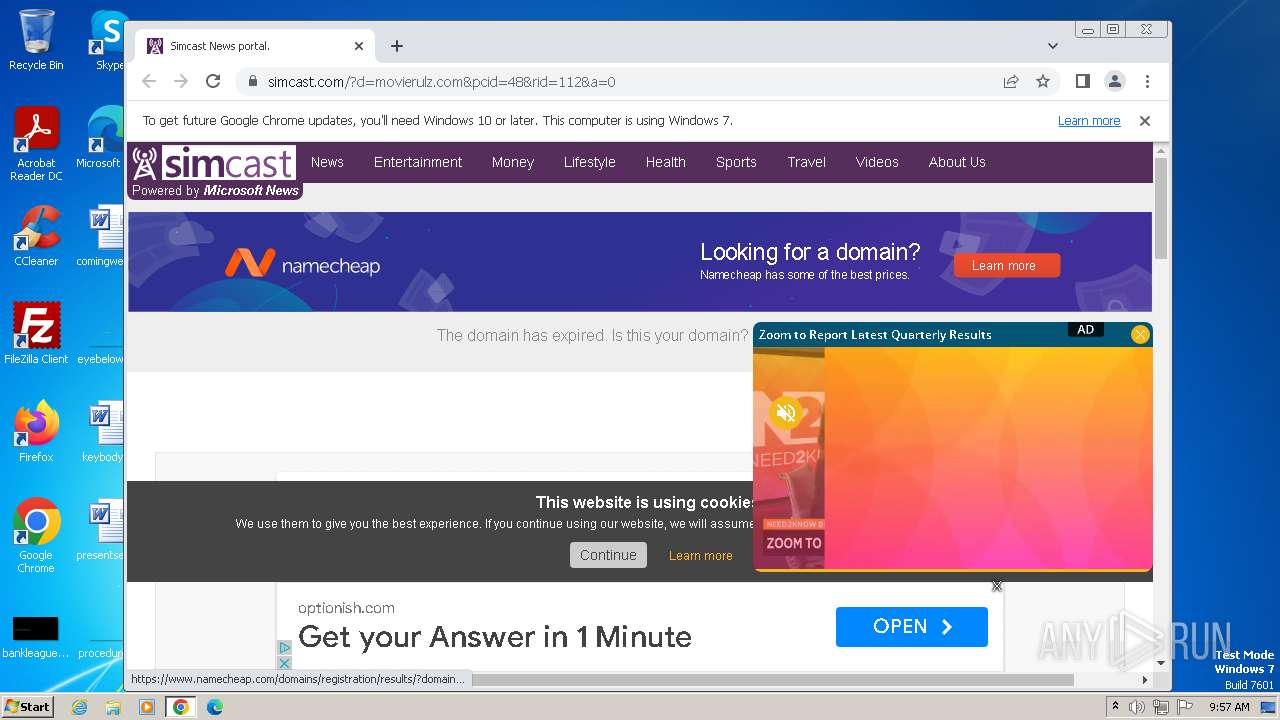Open the Chrome profile avatar icon
The height and width of the screenshot is (720, 1280).
[x=1114, y=81]
